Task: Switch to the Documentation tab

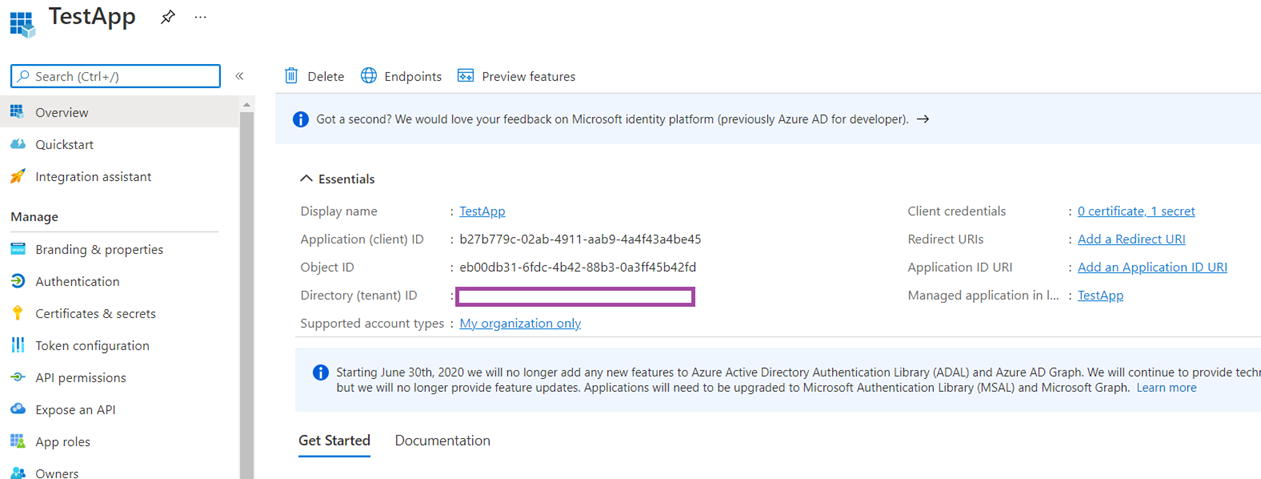Action: [x=442, y=440]
